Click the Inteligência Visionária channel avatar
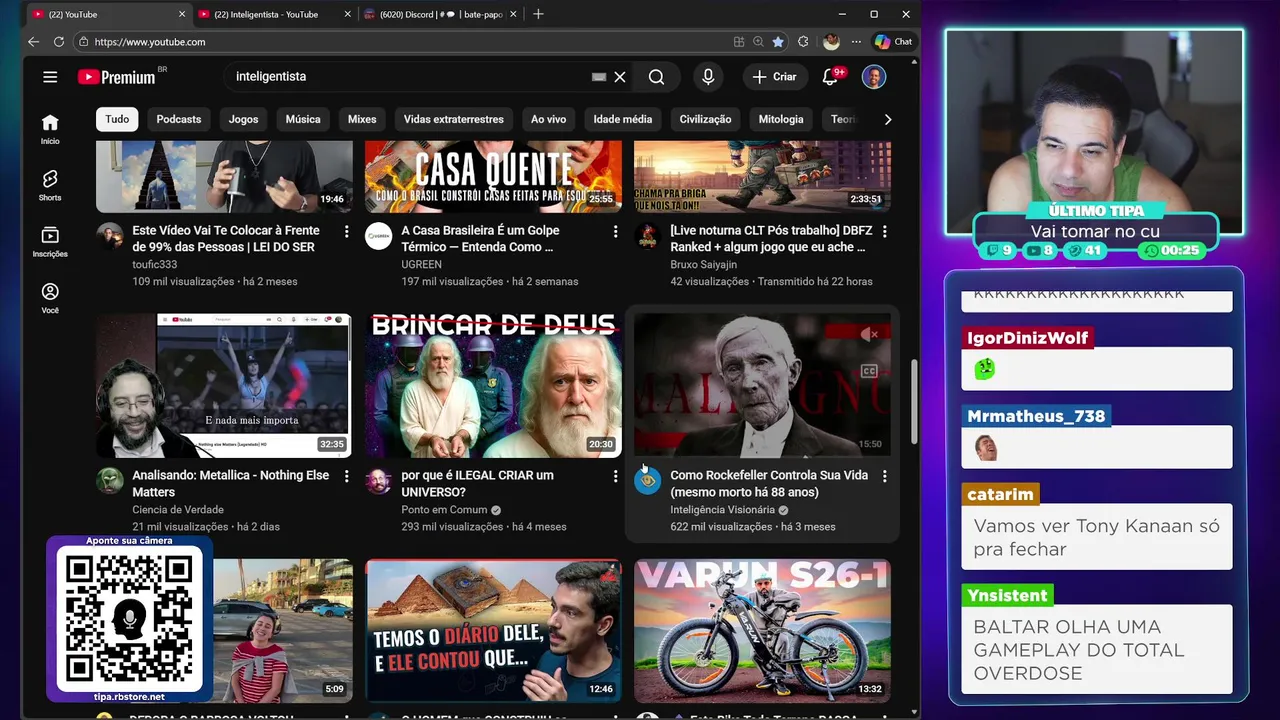The height and width of the screenshot is (720, 1280). tap(648, 481)
